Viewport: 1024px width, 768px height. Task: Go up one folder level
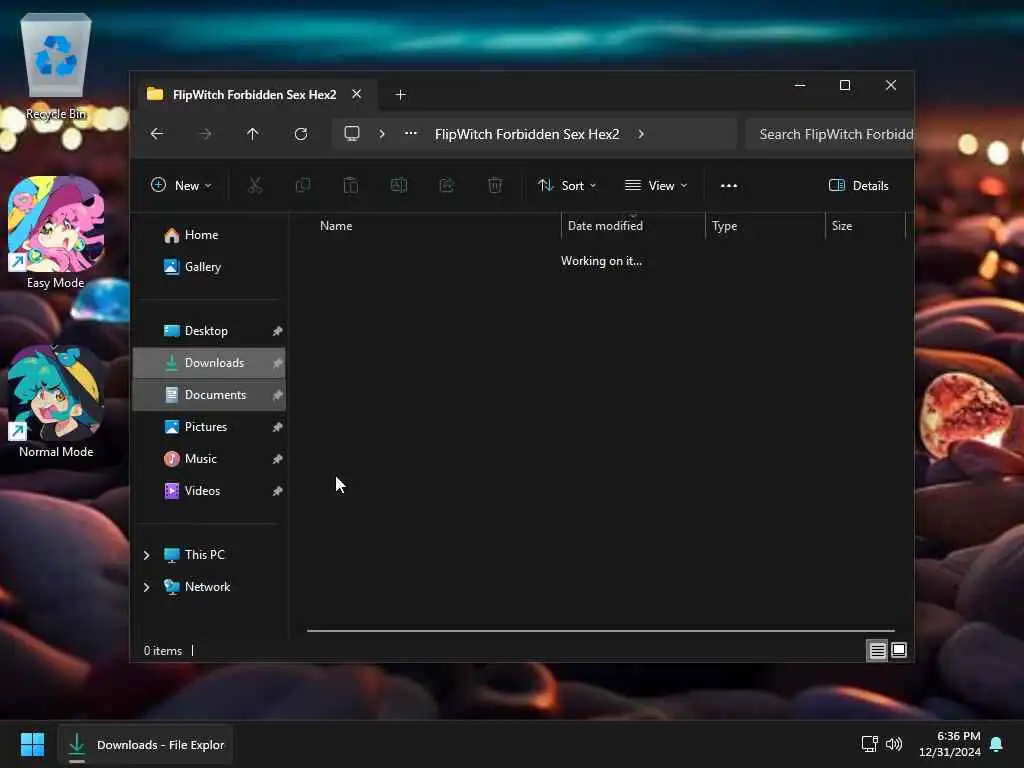(253, 134)
